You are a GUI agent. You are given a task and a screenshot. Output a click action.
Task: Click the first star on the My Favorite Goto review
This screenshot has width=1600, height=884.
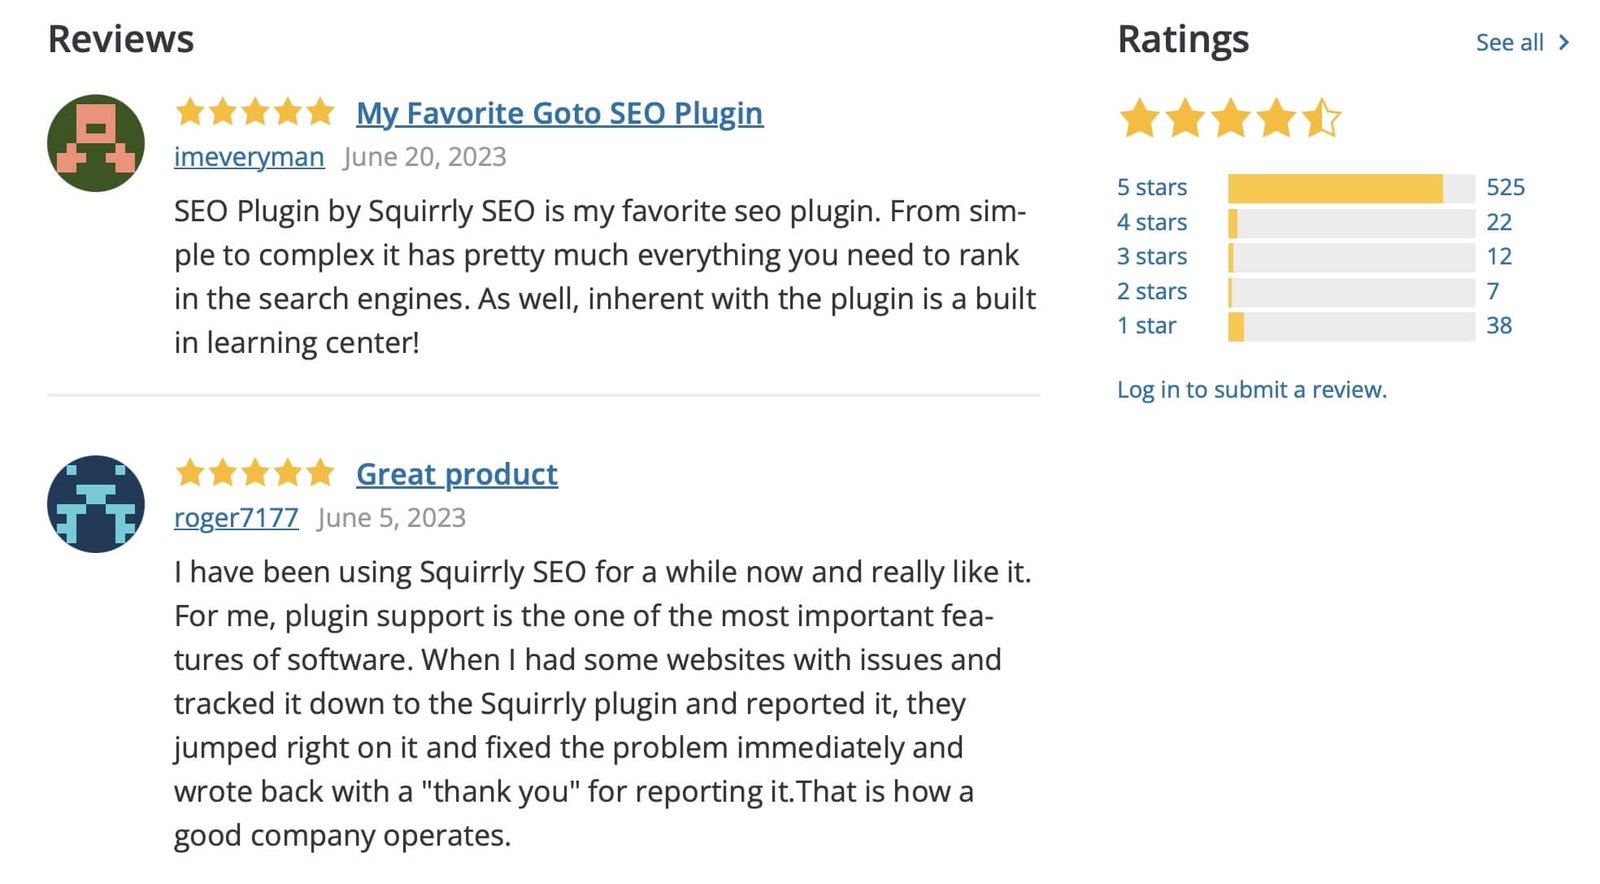(x=190, y=112)
